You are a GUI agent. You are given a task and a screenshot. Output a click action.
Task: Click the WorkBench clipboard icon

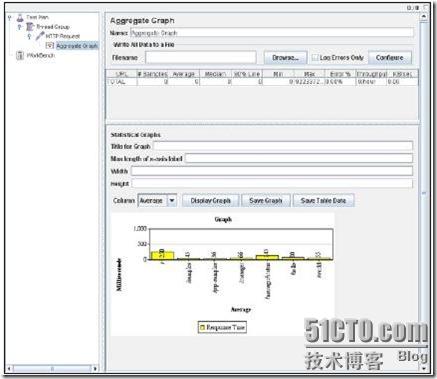20,55
